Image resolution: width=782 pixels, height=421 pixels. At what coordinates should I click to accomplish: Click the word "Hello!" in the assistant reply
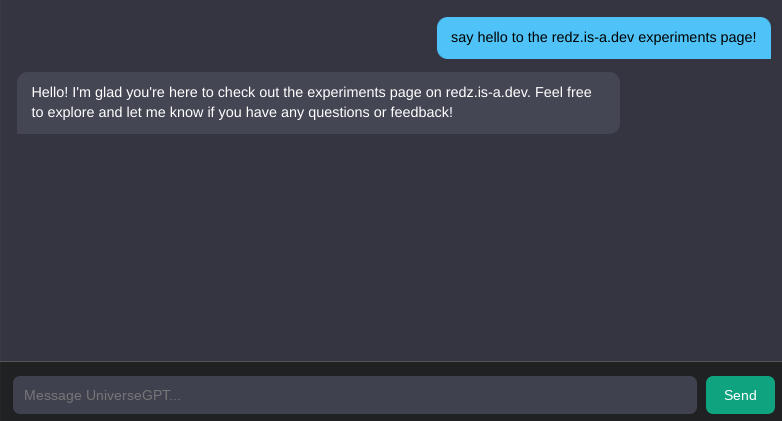(x=51, y=92)
